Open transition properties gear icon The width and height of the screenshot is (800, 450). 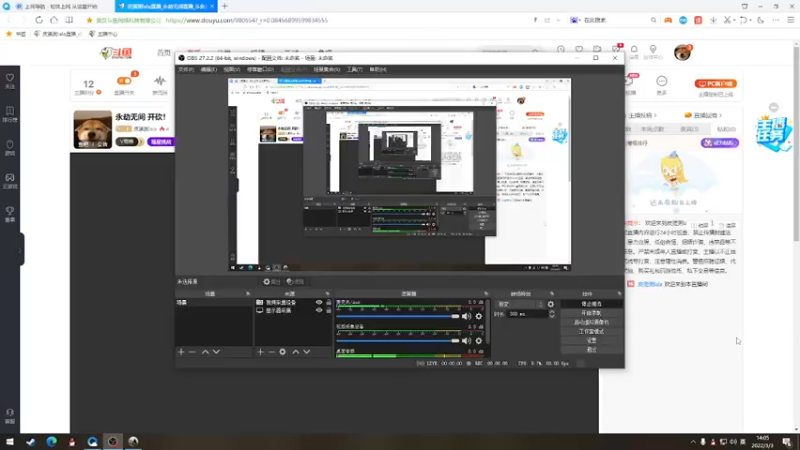[x=551, y=304]
